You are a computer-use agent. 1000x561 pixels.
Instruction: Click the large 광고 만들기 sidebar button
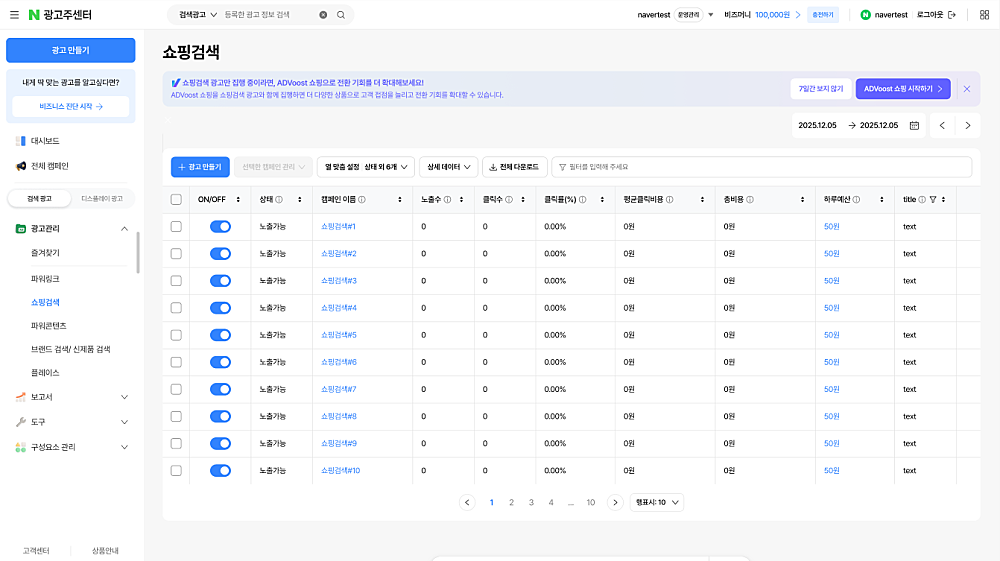click(x=71, y=50)
